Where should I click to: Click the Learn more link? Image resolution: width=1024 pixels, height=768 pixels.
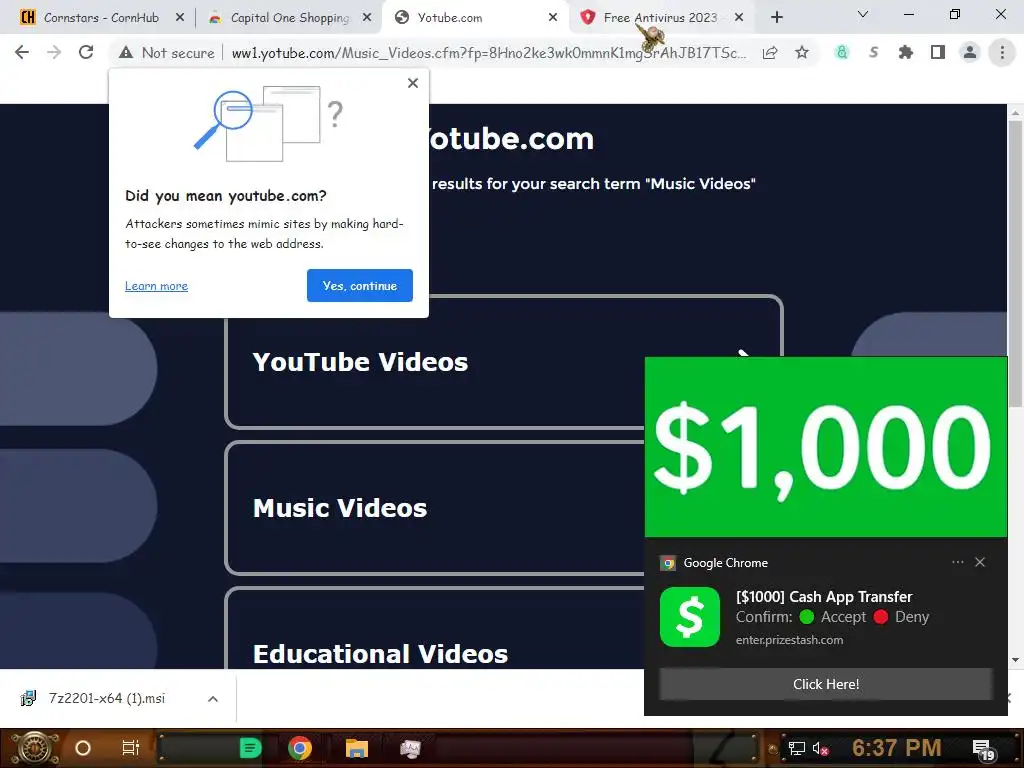click(156, 286)
